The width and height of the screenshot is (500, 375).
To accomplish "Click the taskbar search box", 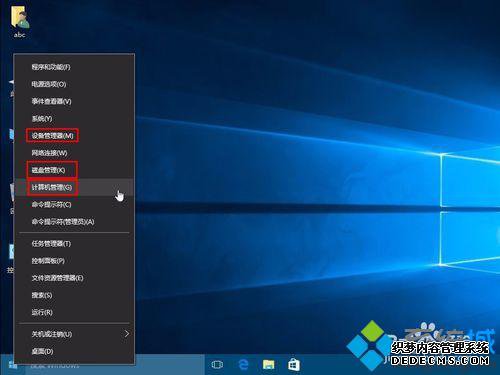I will [x=114, y=365].
